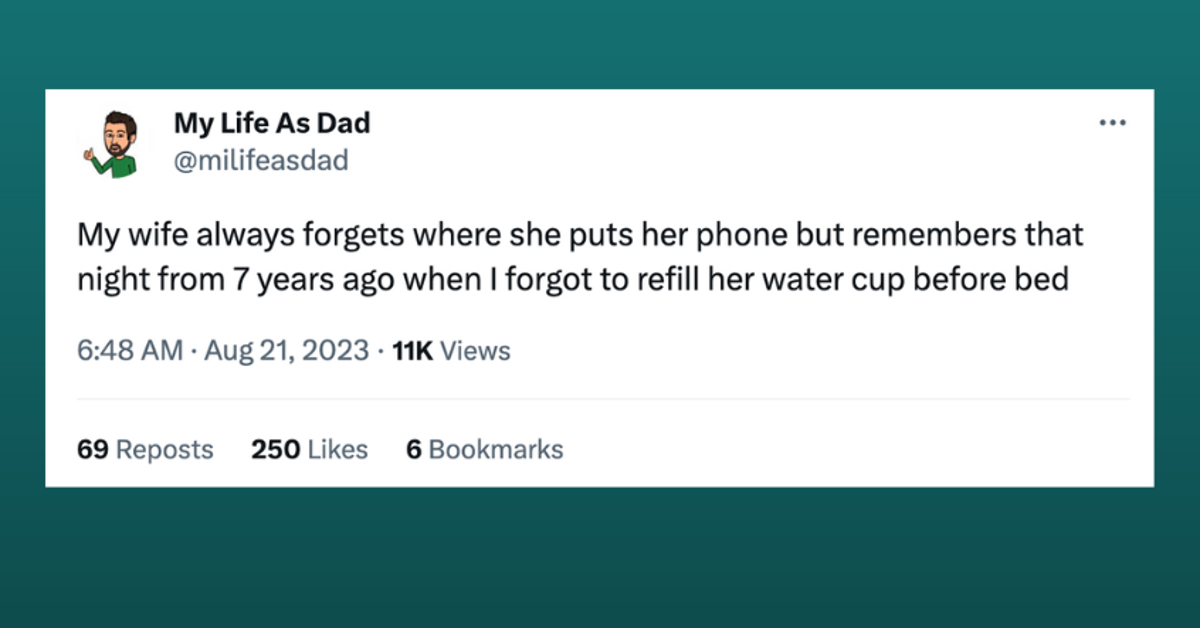Open the Aug 21, 2023 timestamp
This screenshot has height=628, width=1200.
coord(287,350)
